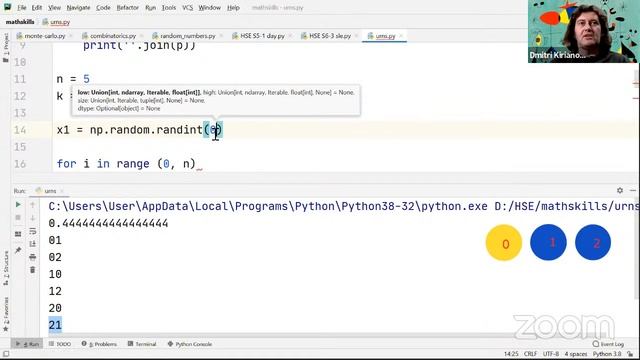Change CRLF line separator in status bar
640x360 pixels.
pyautogui.click(x=530, y=354)
